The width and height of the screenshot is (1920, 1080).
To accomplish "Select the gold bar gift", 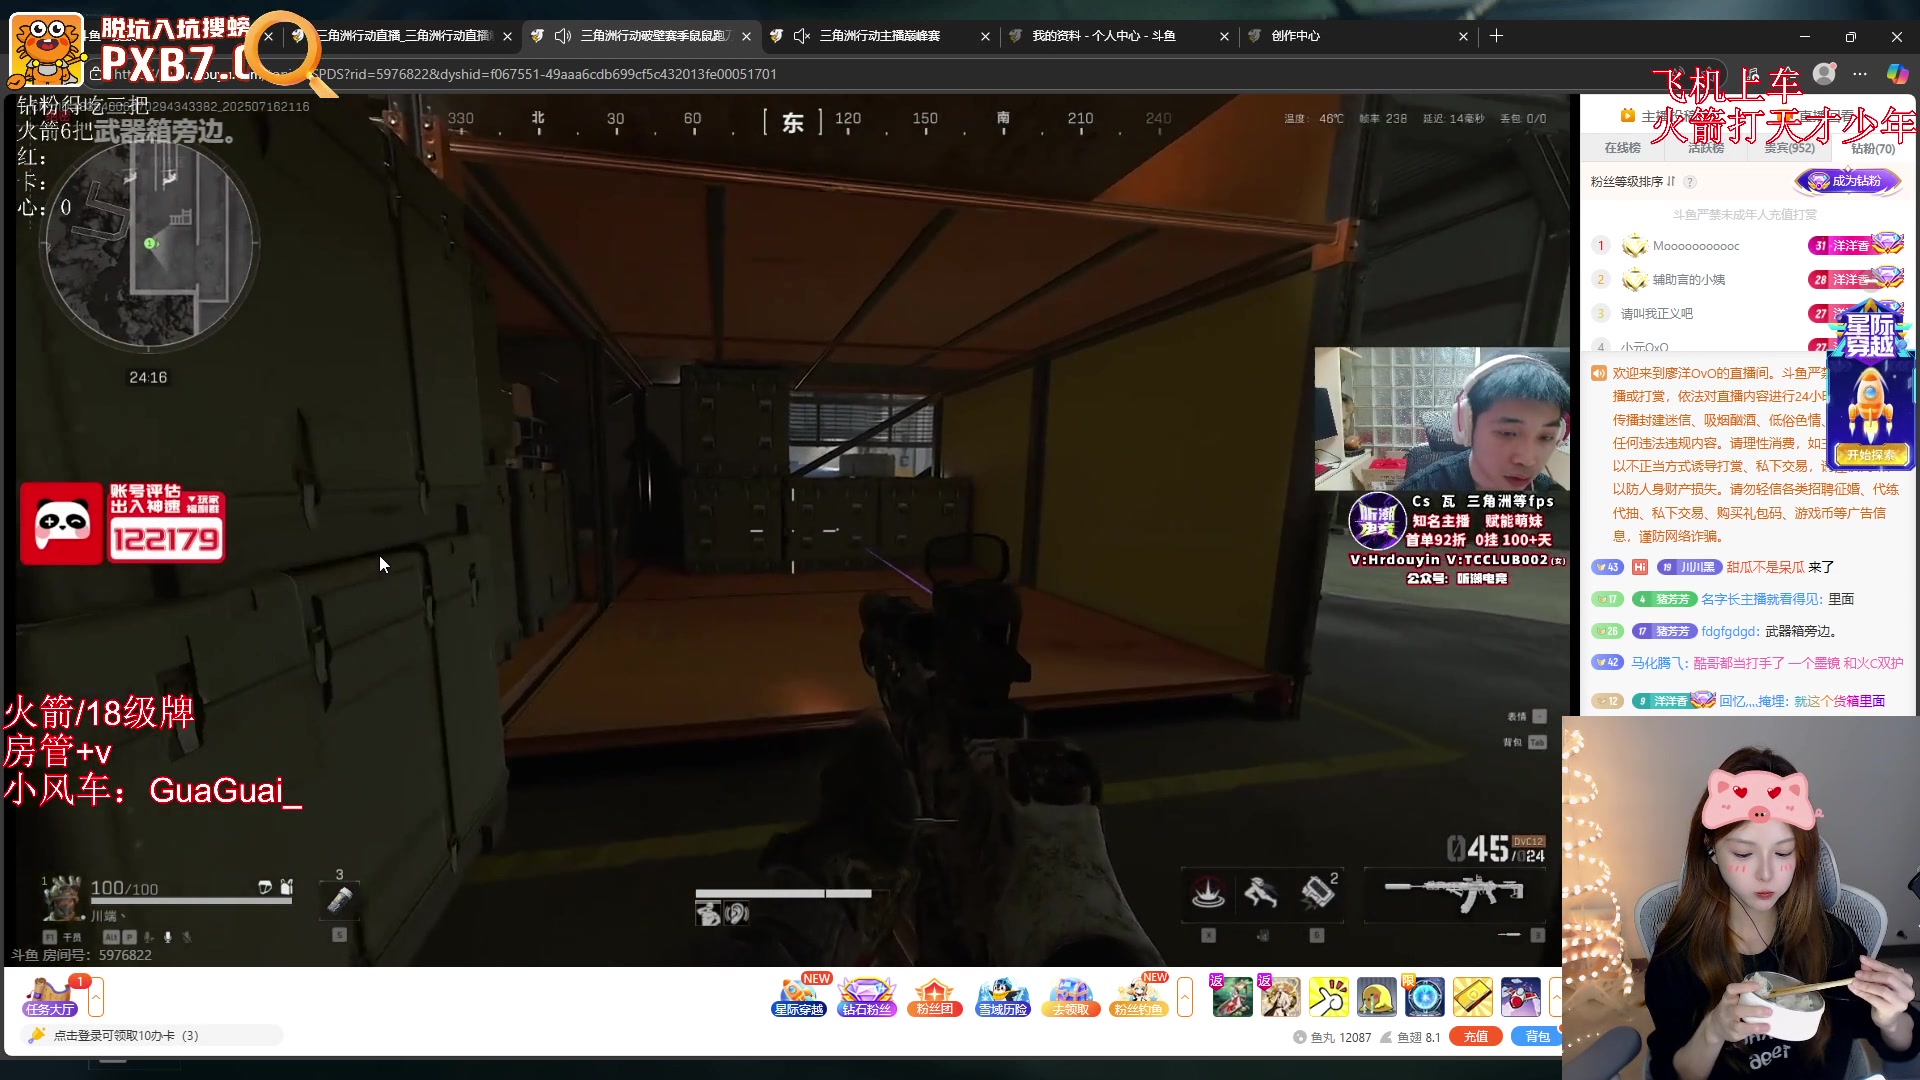I will 1472,997.
